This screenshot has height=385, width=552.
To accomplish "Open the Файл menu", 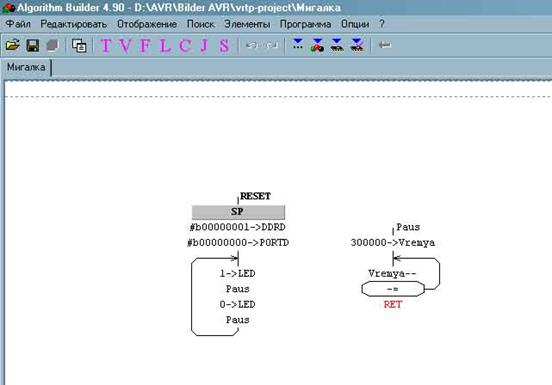I will tap(18, 24).
